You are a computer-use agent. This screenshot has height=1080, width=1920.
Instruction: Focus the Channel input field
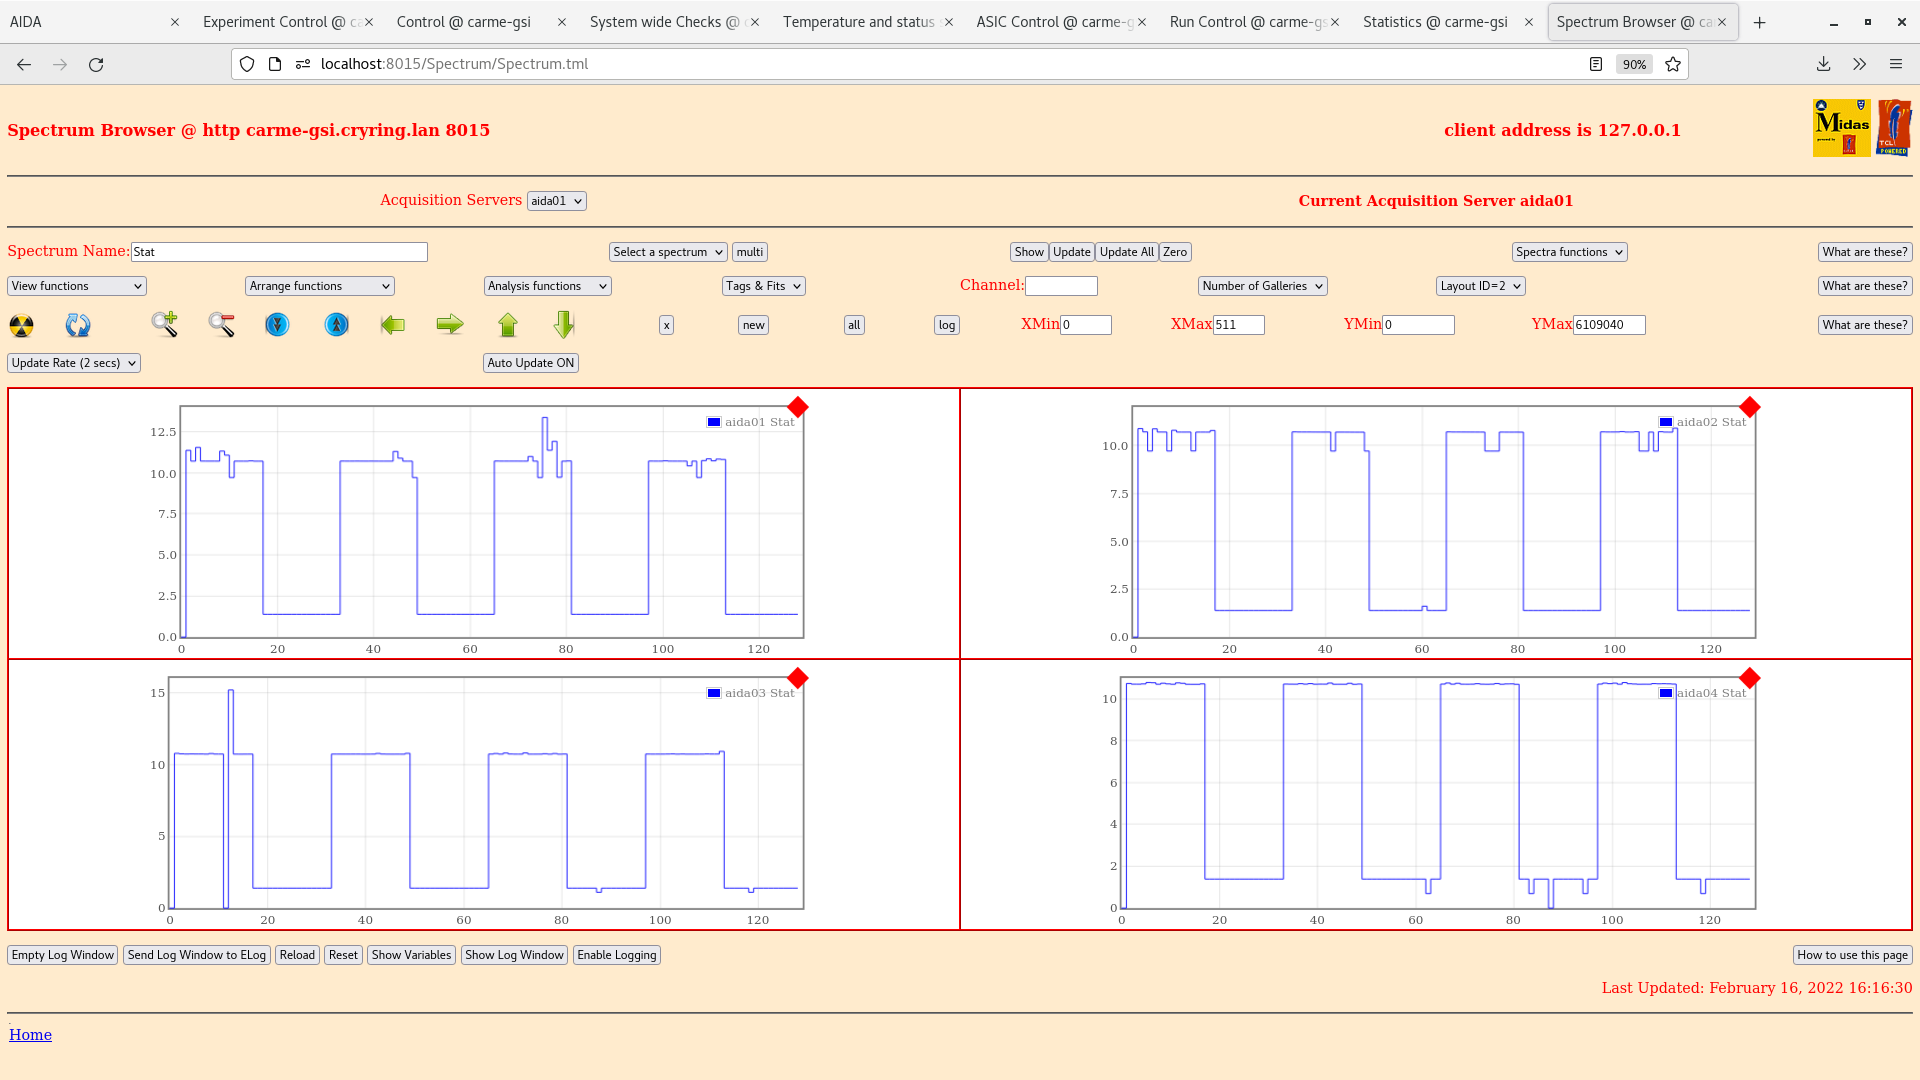1061,286
